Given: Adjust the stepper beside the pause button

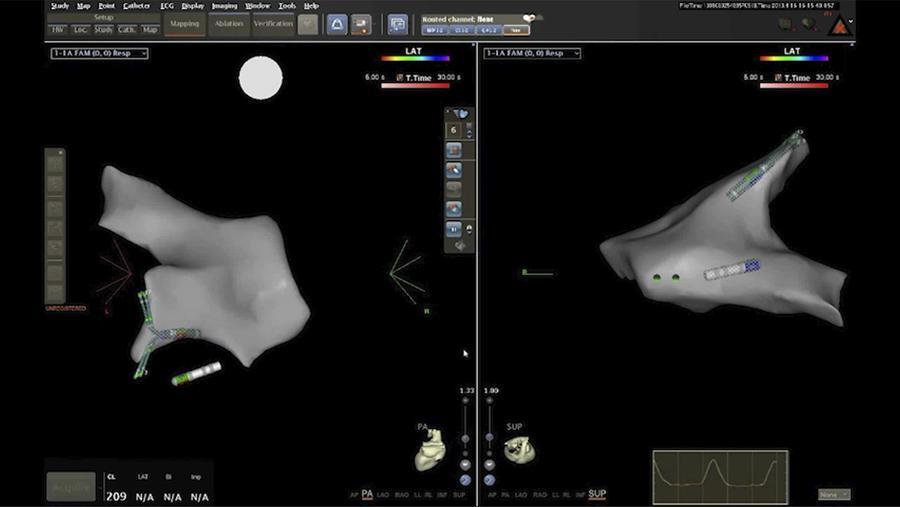Looking at the screenshot, I should tap(469, 229).
